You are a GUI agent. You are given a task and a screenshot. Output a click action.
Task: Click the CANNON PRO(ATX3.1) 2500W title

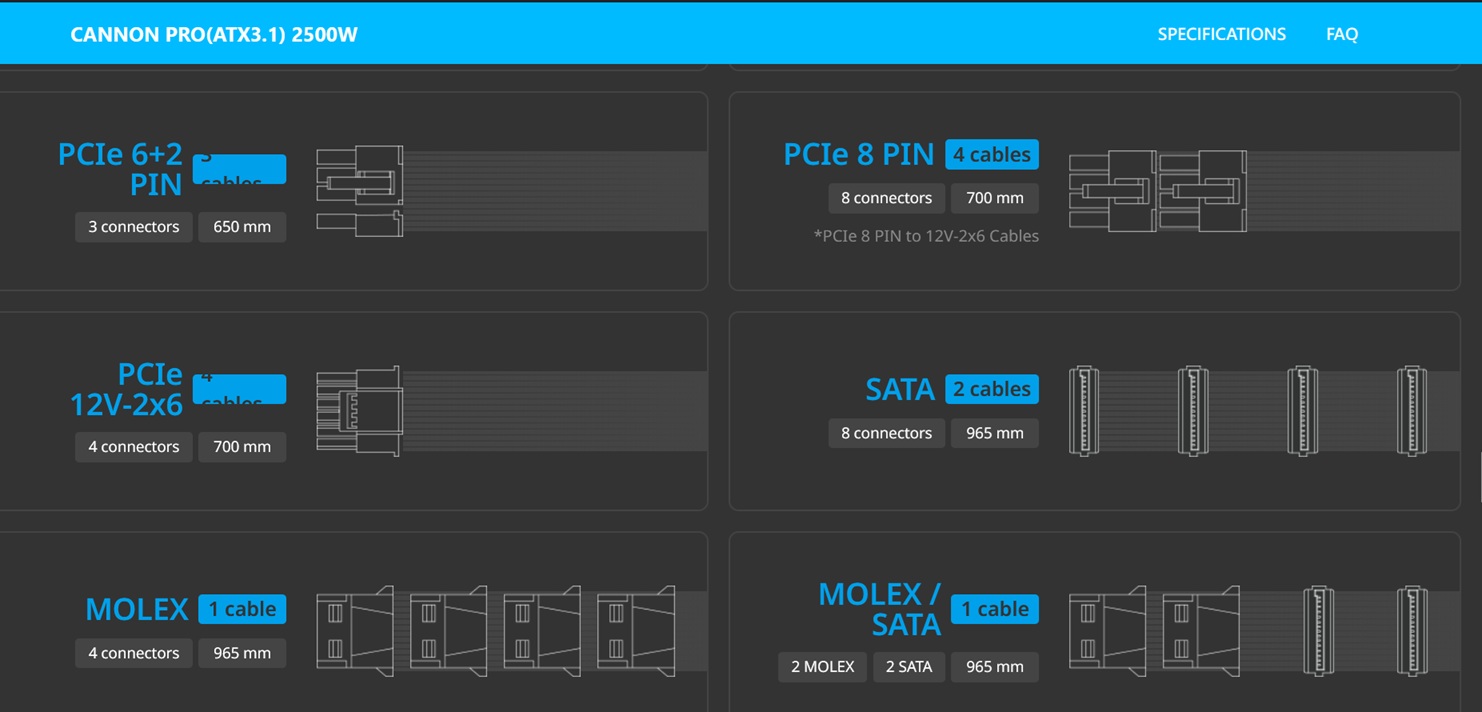pyautogui.click(x=214, y=35)
